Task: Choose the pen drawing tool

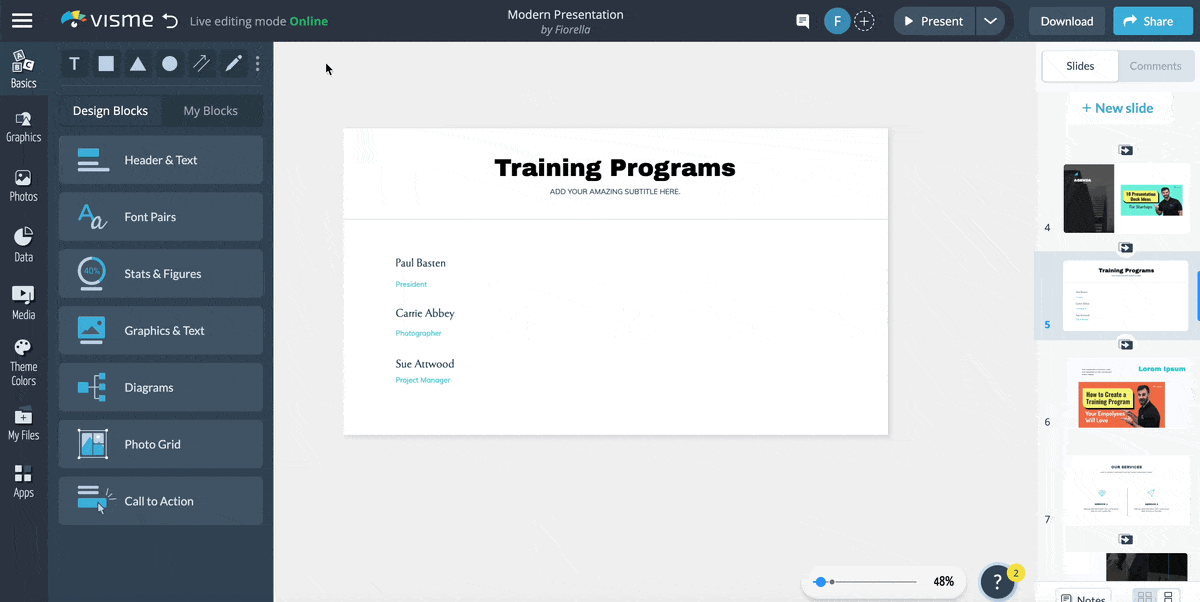Action: point(233,64)
